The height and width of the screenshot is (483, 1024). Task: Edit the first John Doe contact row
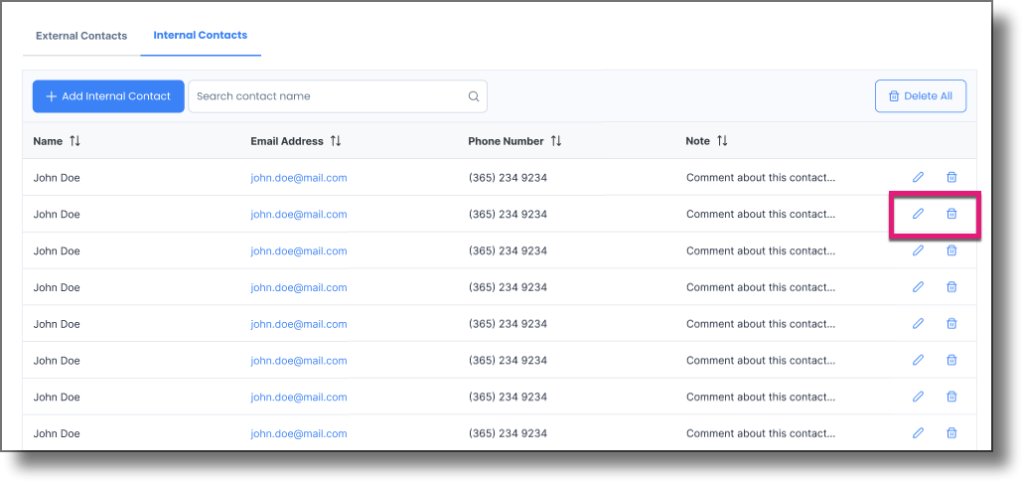click(x=918, y=177)
